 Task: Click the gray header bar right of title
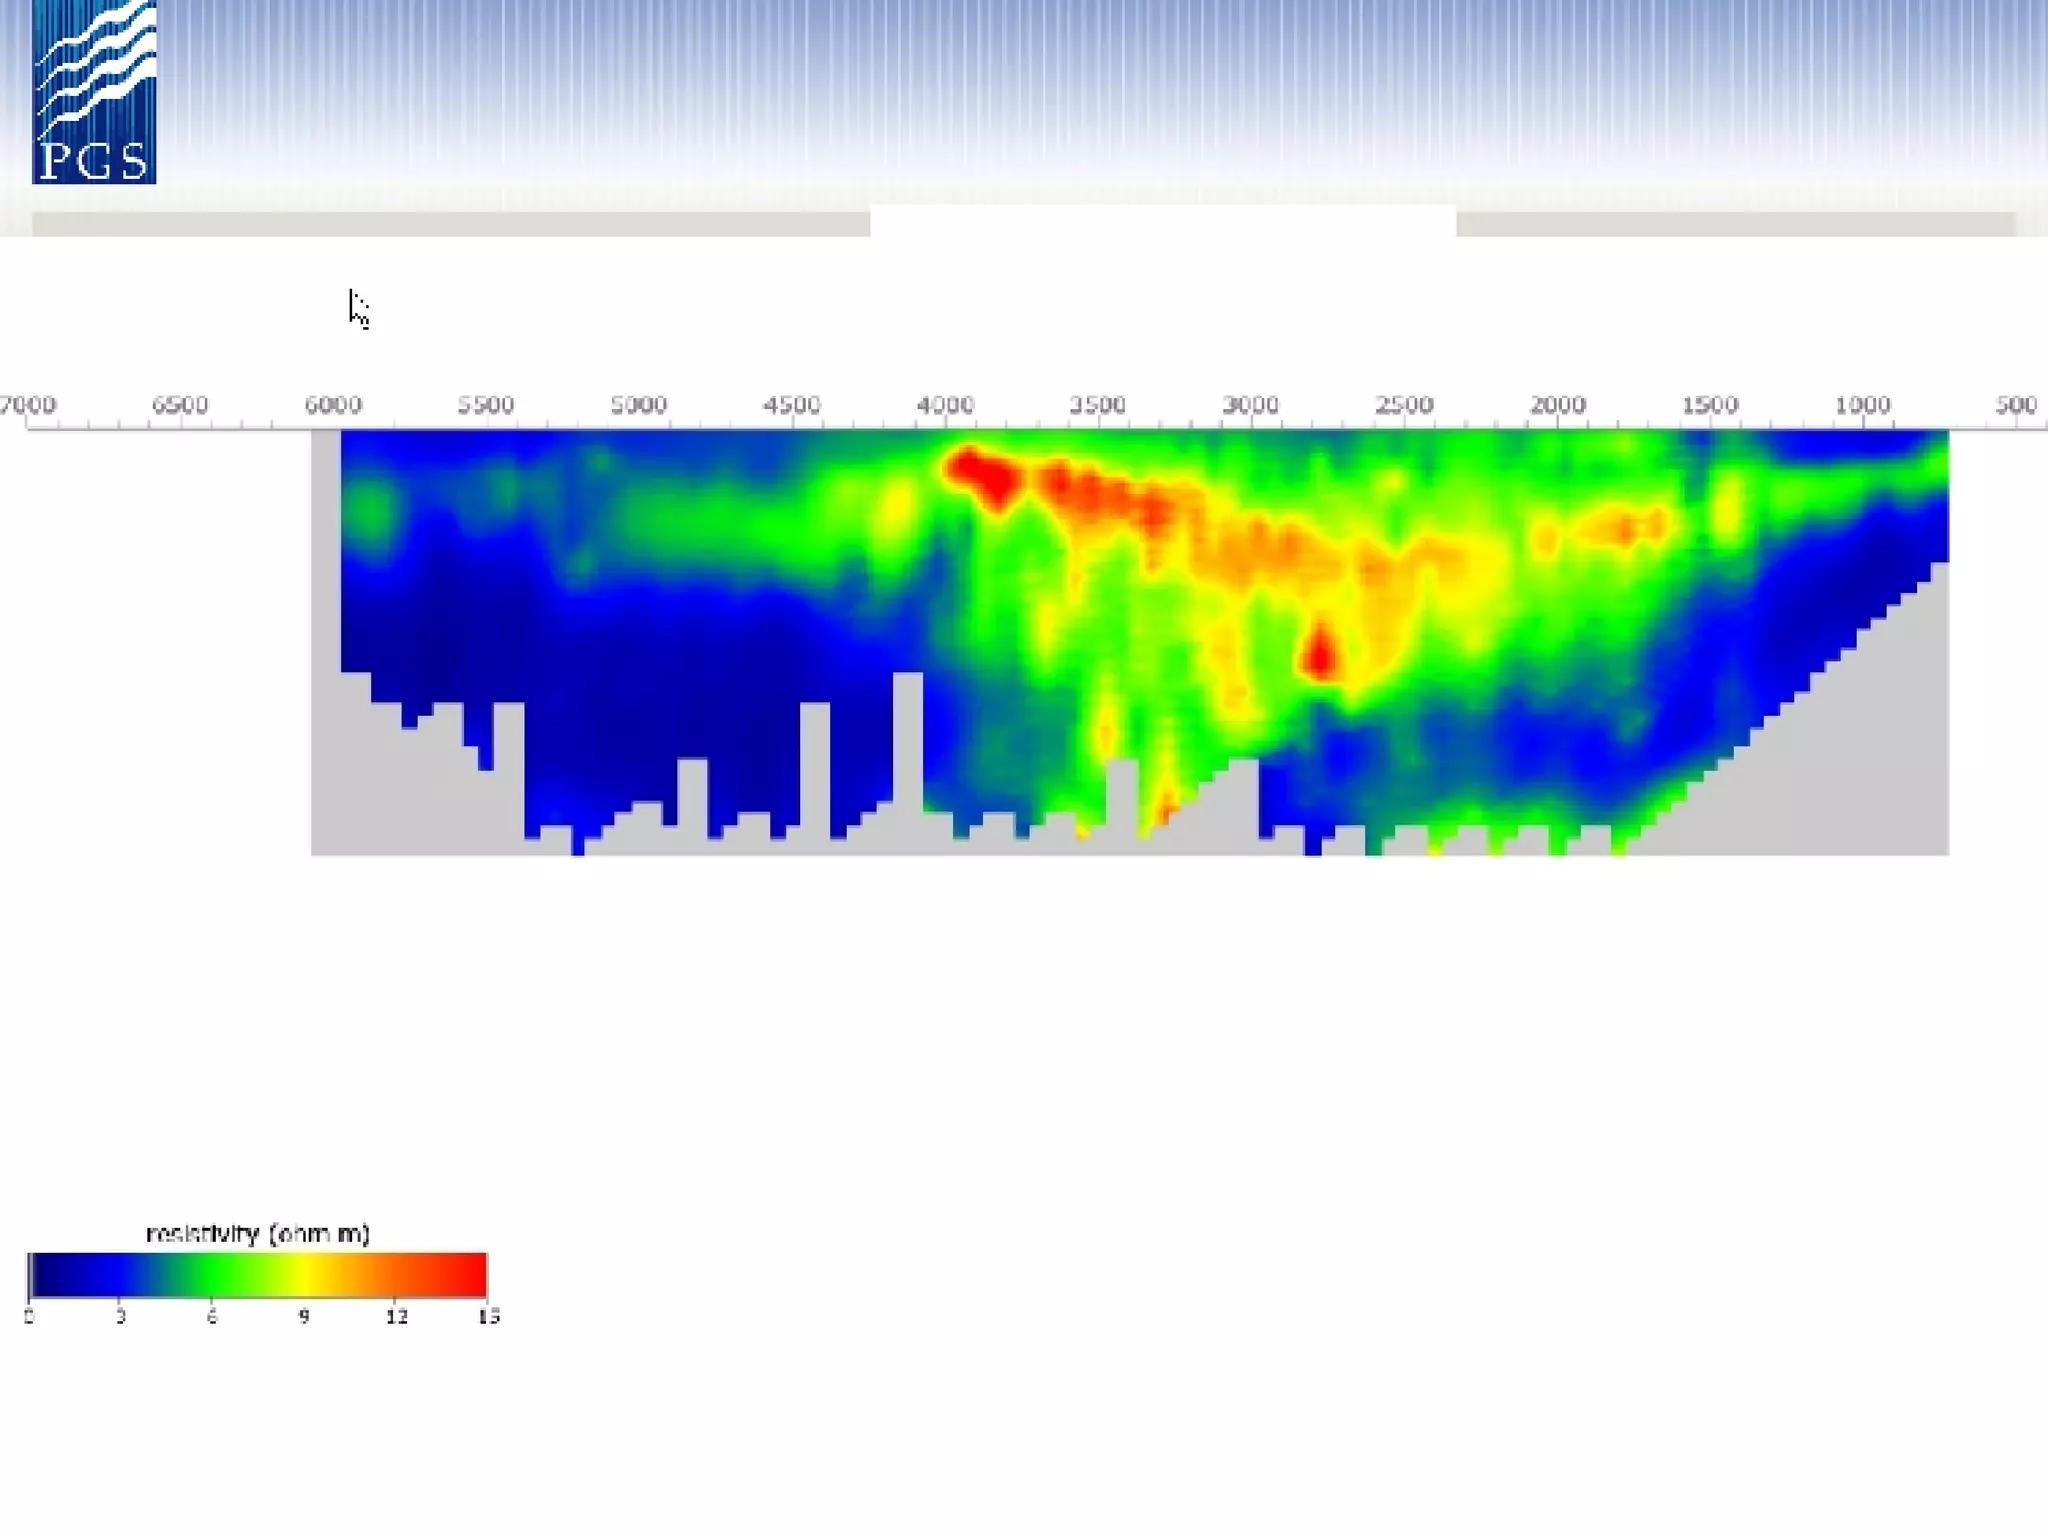pos(1735,224)
